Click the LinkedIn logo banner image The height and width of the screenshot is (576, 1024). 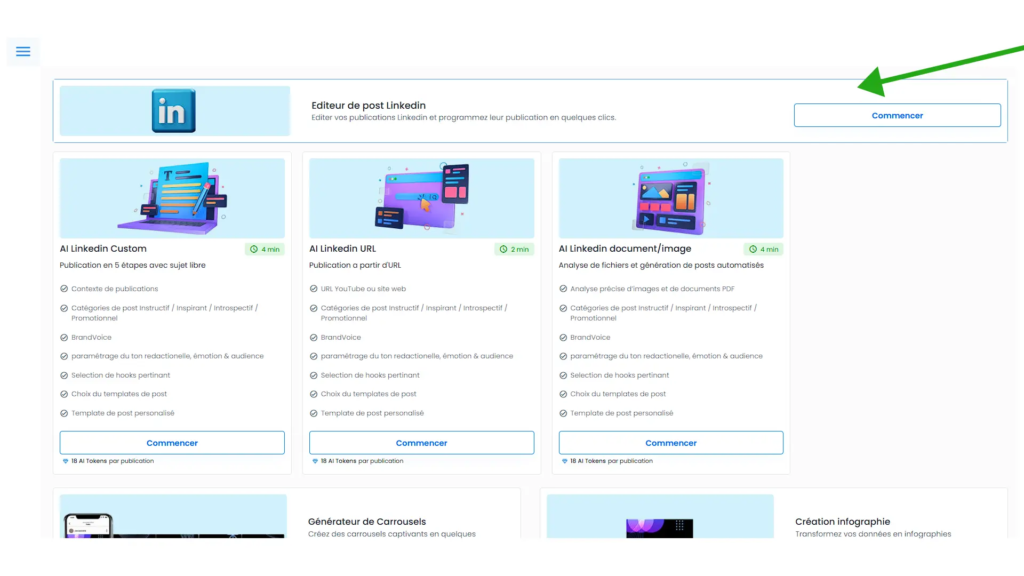[174, 111]
